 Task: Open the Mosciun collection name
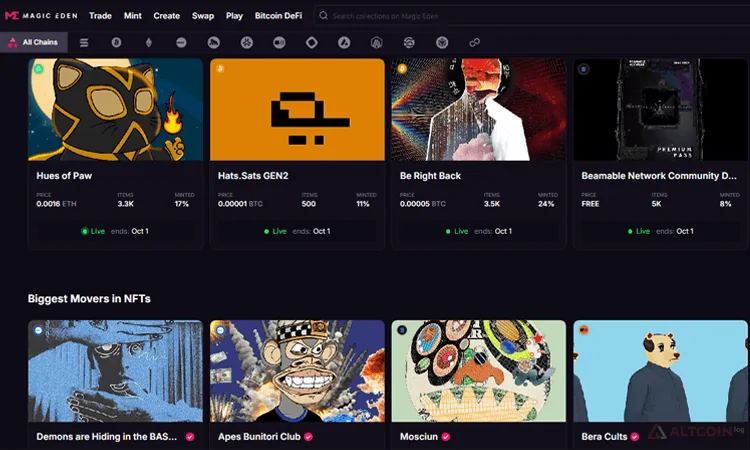click(x=419, y=437)
